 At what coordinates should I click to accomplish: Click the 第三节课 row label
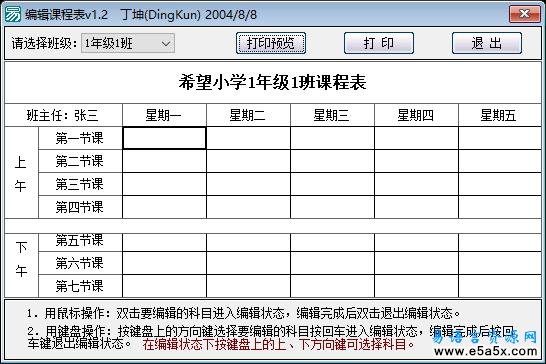(x=80, y=184)
